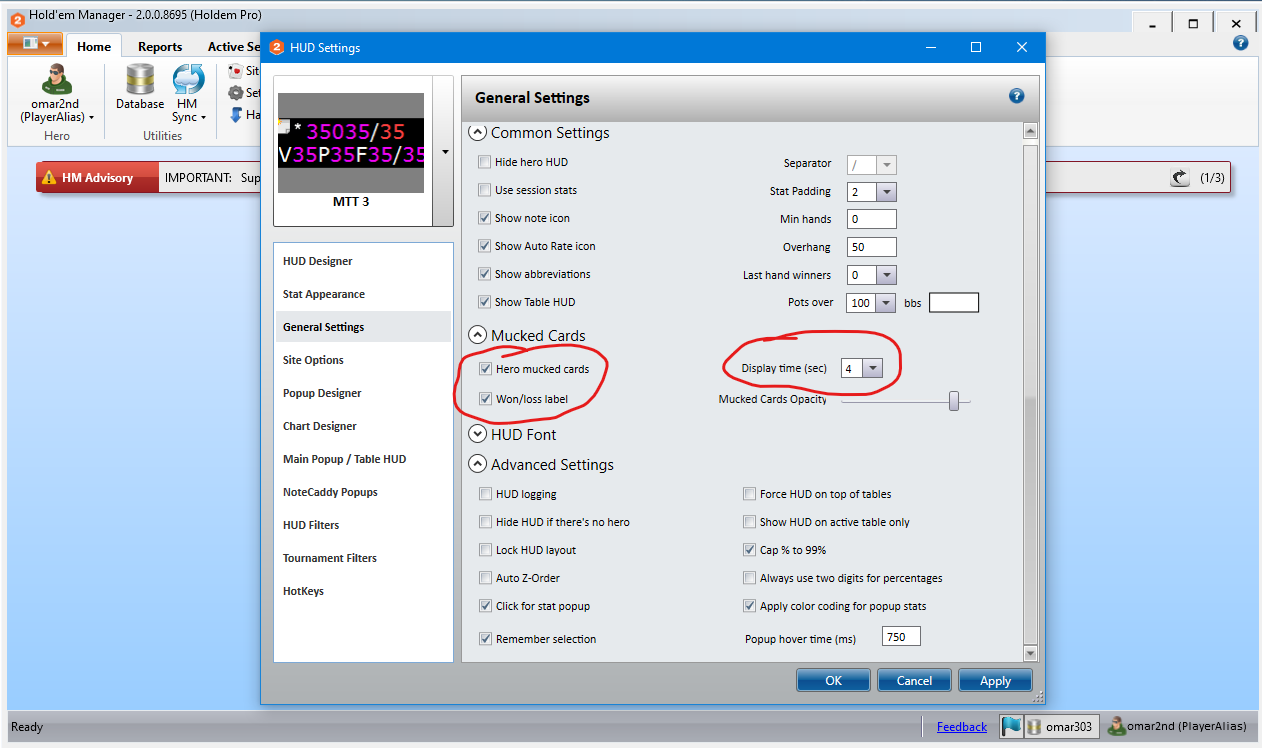This screenshot has width=1262, height=748.
Task: Open the Feedback link
Action: point(962,727)
